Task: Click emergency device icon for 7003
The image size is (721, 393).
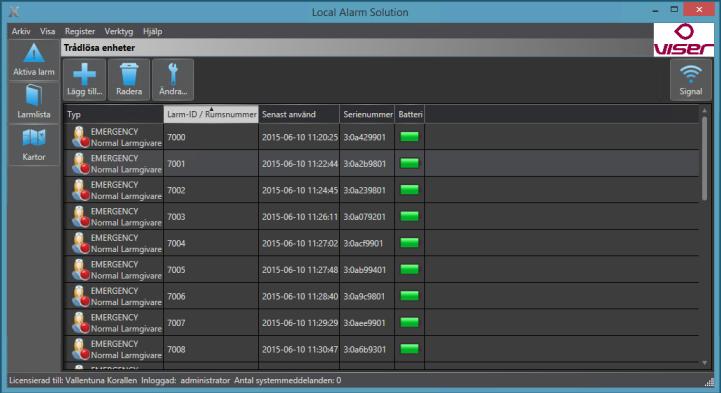Action: (x=80, y=216)
